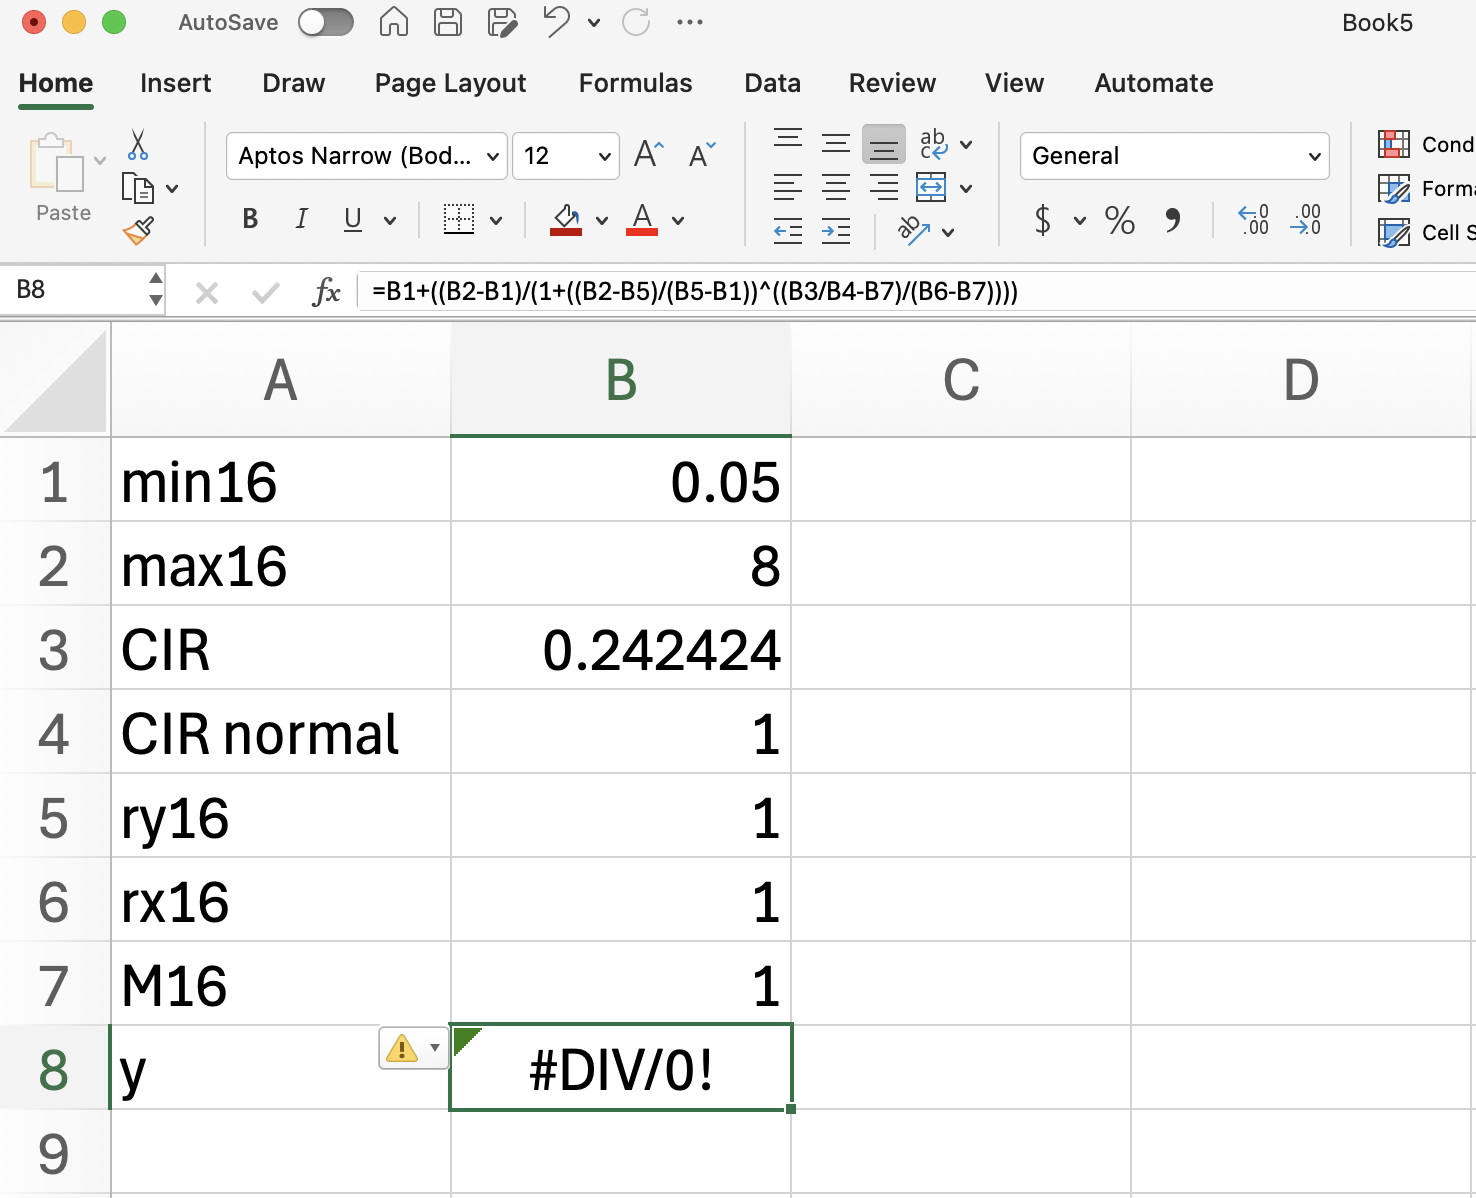Open the font color dropdown arrow
Viewport: 1476px width, 1198px height.
pos(678,220)
